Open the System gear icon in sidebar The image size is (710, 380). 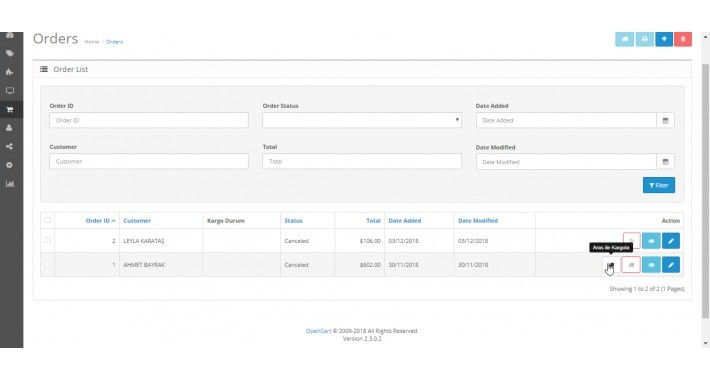(x=10, y=165)
